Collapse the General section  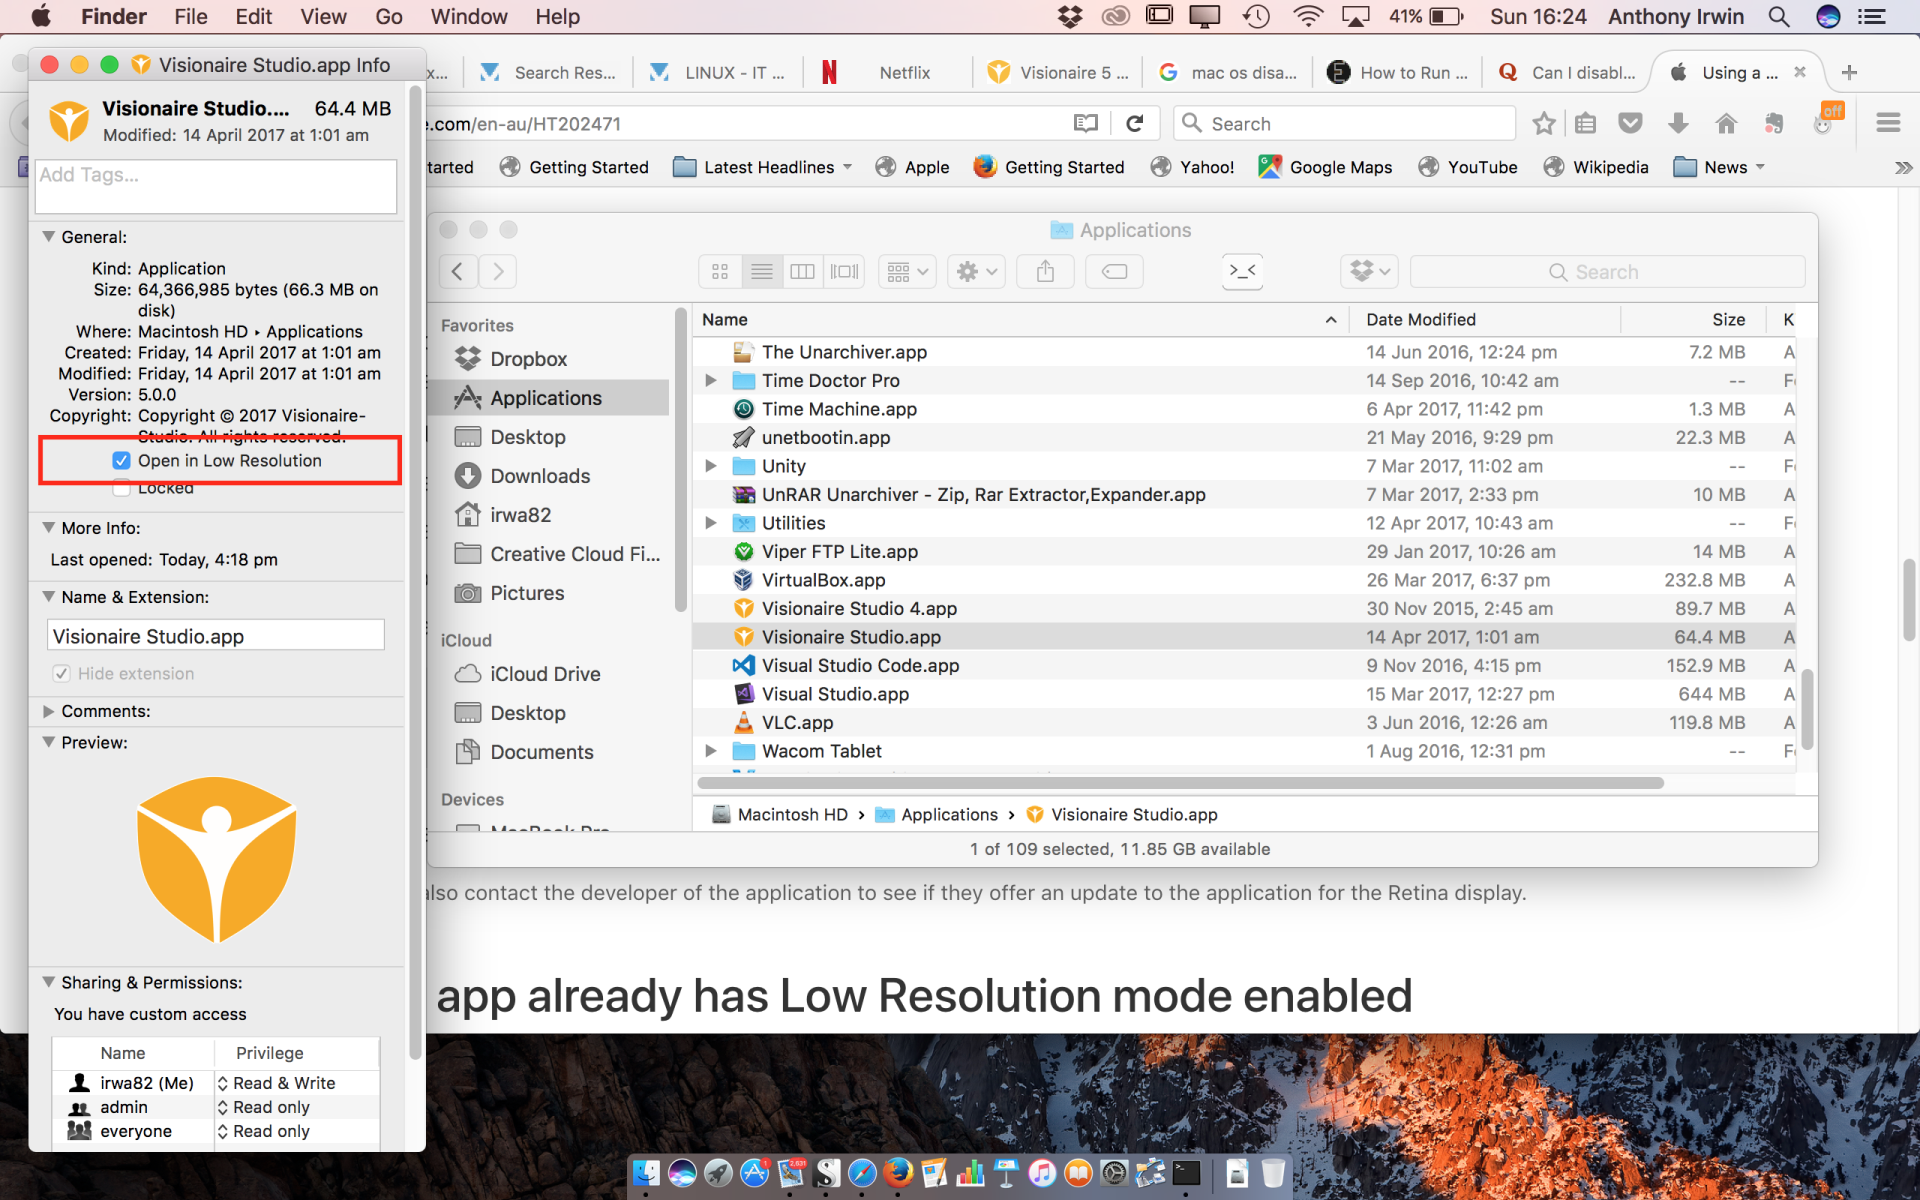click(48, 237)
